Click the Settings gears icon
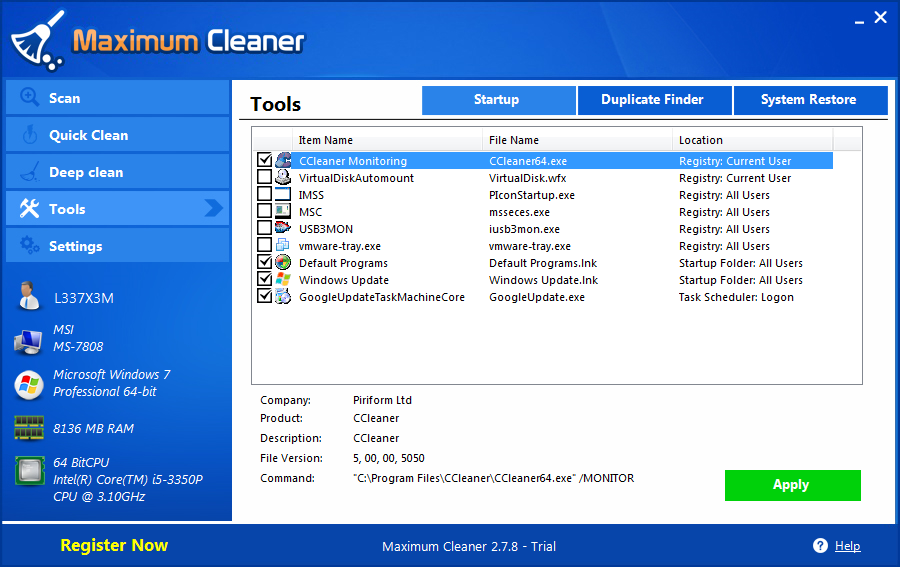Screen dimensions: 900x567 click(x=29, y=245)
